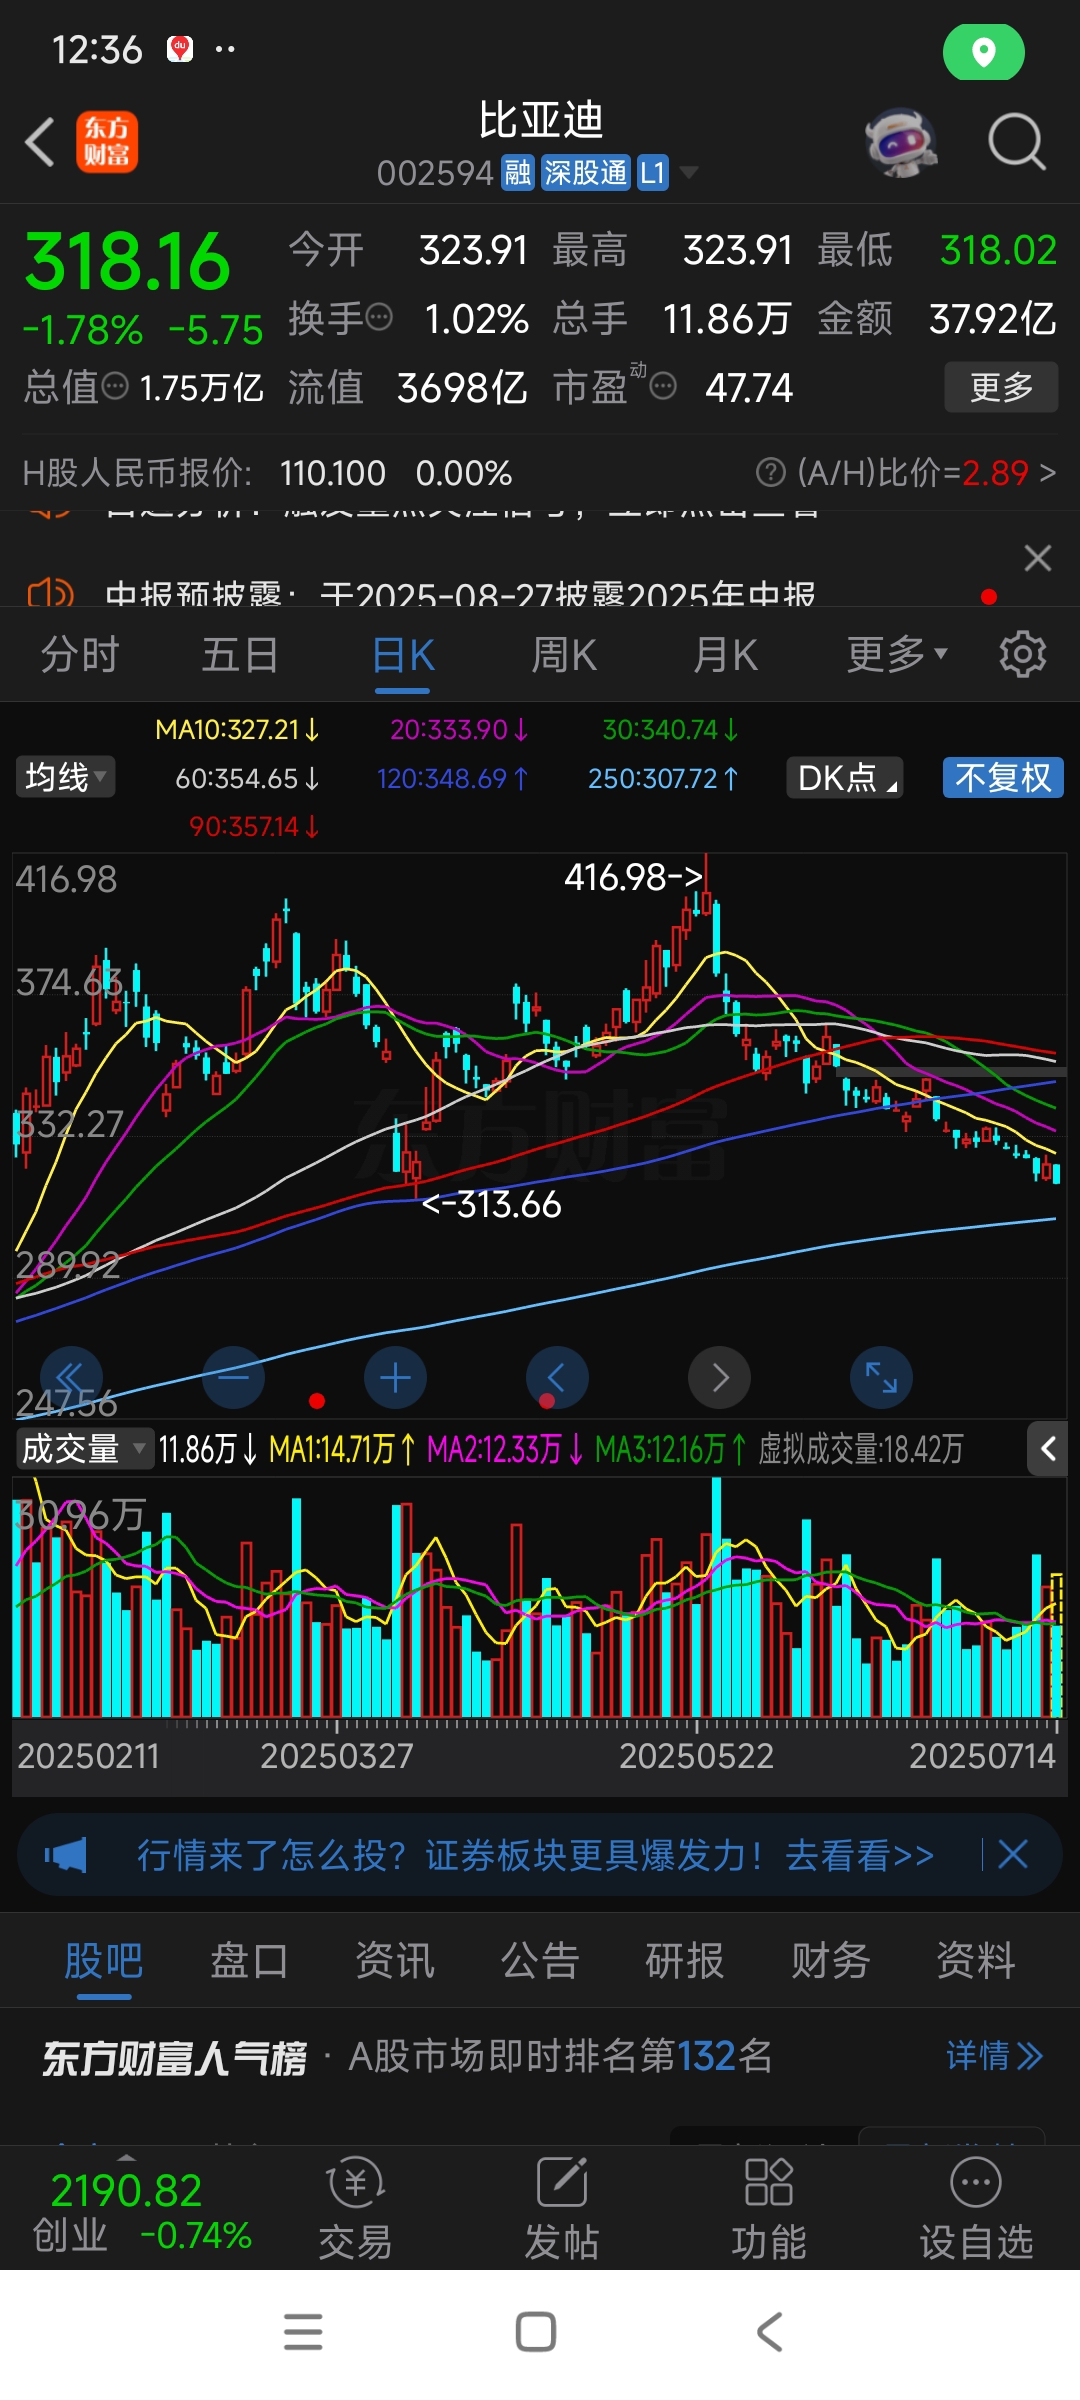The height and width of the screenshot is (2400, 1080).
Task: Collapse indicator panel with side arrow
Action: click(1048, 1448)
